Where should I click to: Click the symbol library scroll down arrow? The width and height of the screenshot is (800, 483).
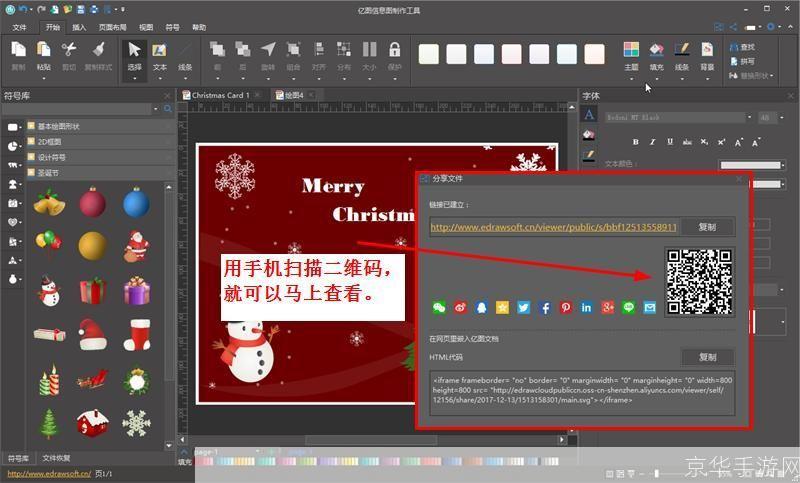169,445
